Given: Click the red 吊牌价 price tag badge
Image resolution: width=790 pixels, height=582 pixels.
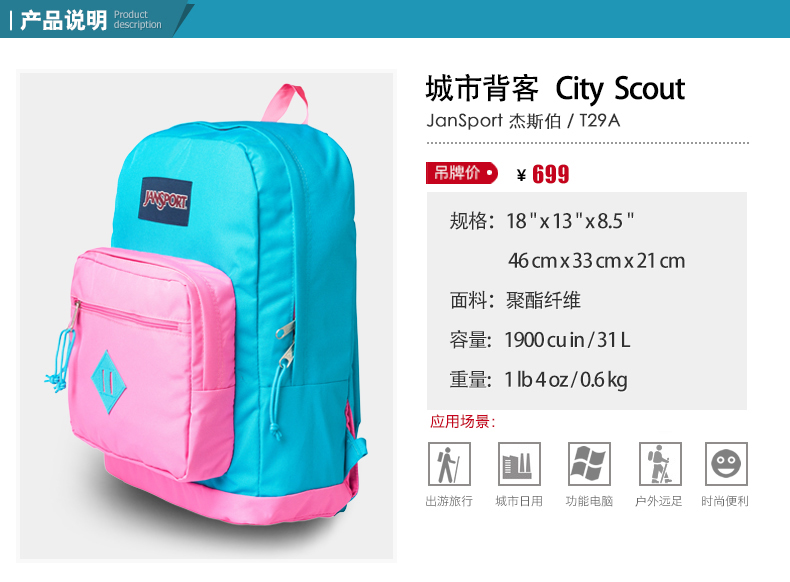Looking at the screenshot, I should coord(462,173).
